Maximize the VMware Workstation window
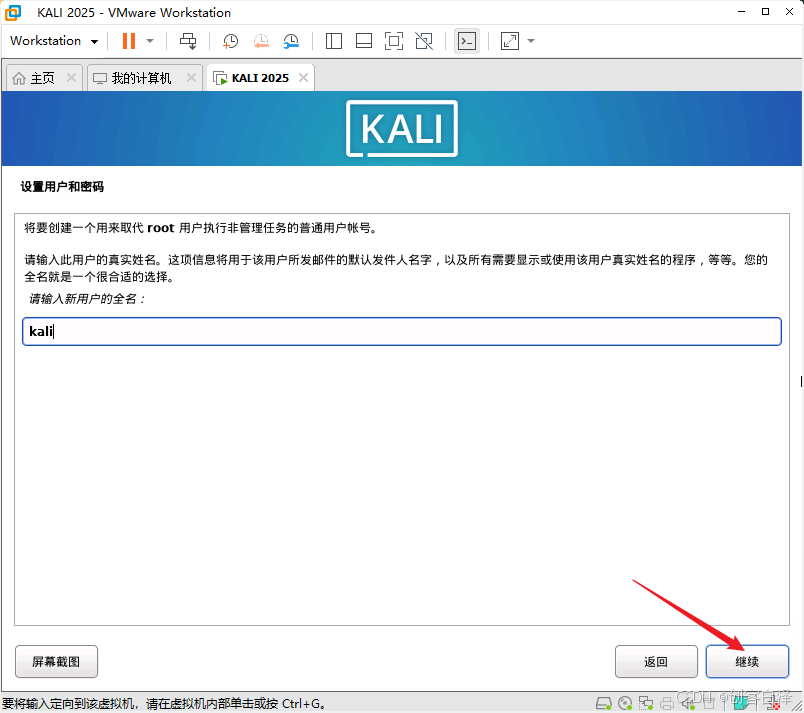Screen dimensions: 804x713 (766, 12)
